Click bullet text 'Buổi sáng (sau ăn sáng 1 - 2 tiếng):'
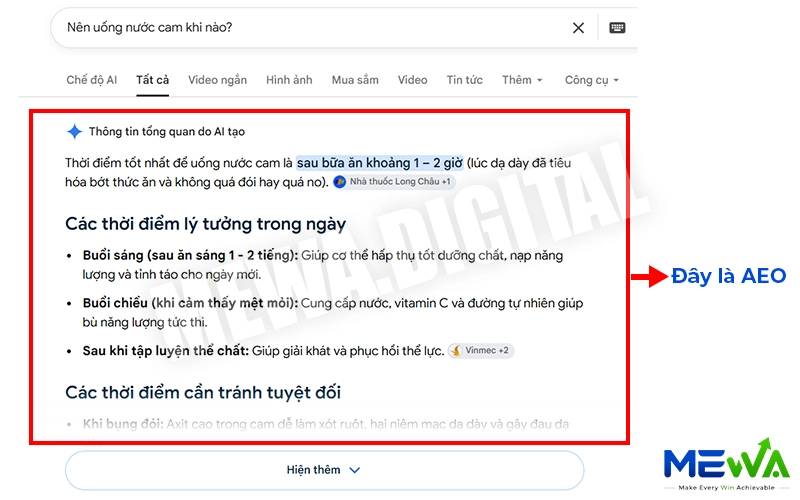The height and width of the screenshot is (500, 800). [x=190, y=256]
